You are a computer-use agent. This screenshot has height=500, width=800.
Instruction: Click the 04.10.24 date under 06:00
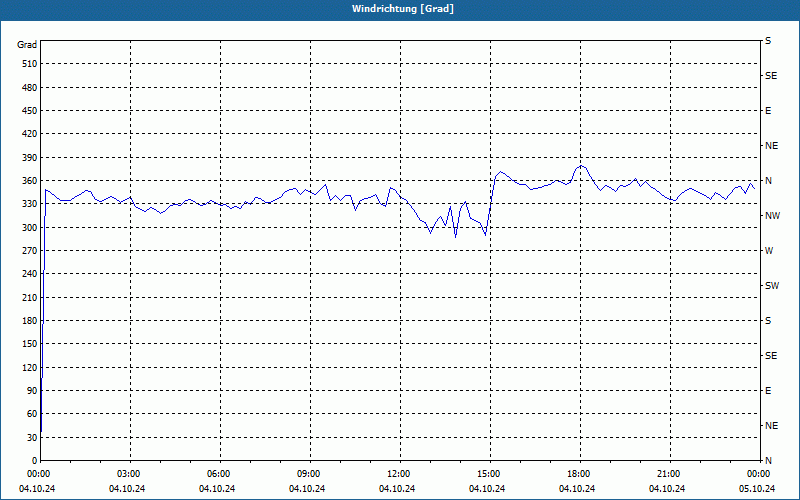pos(217,489)
